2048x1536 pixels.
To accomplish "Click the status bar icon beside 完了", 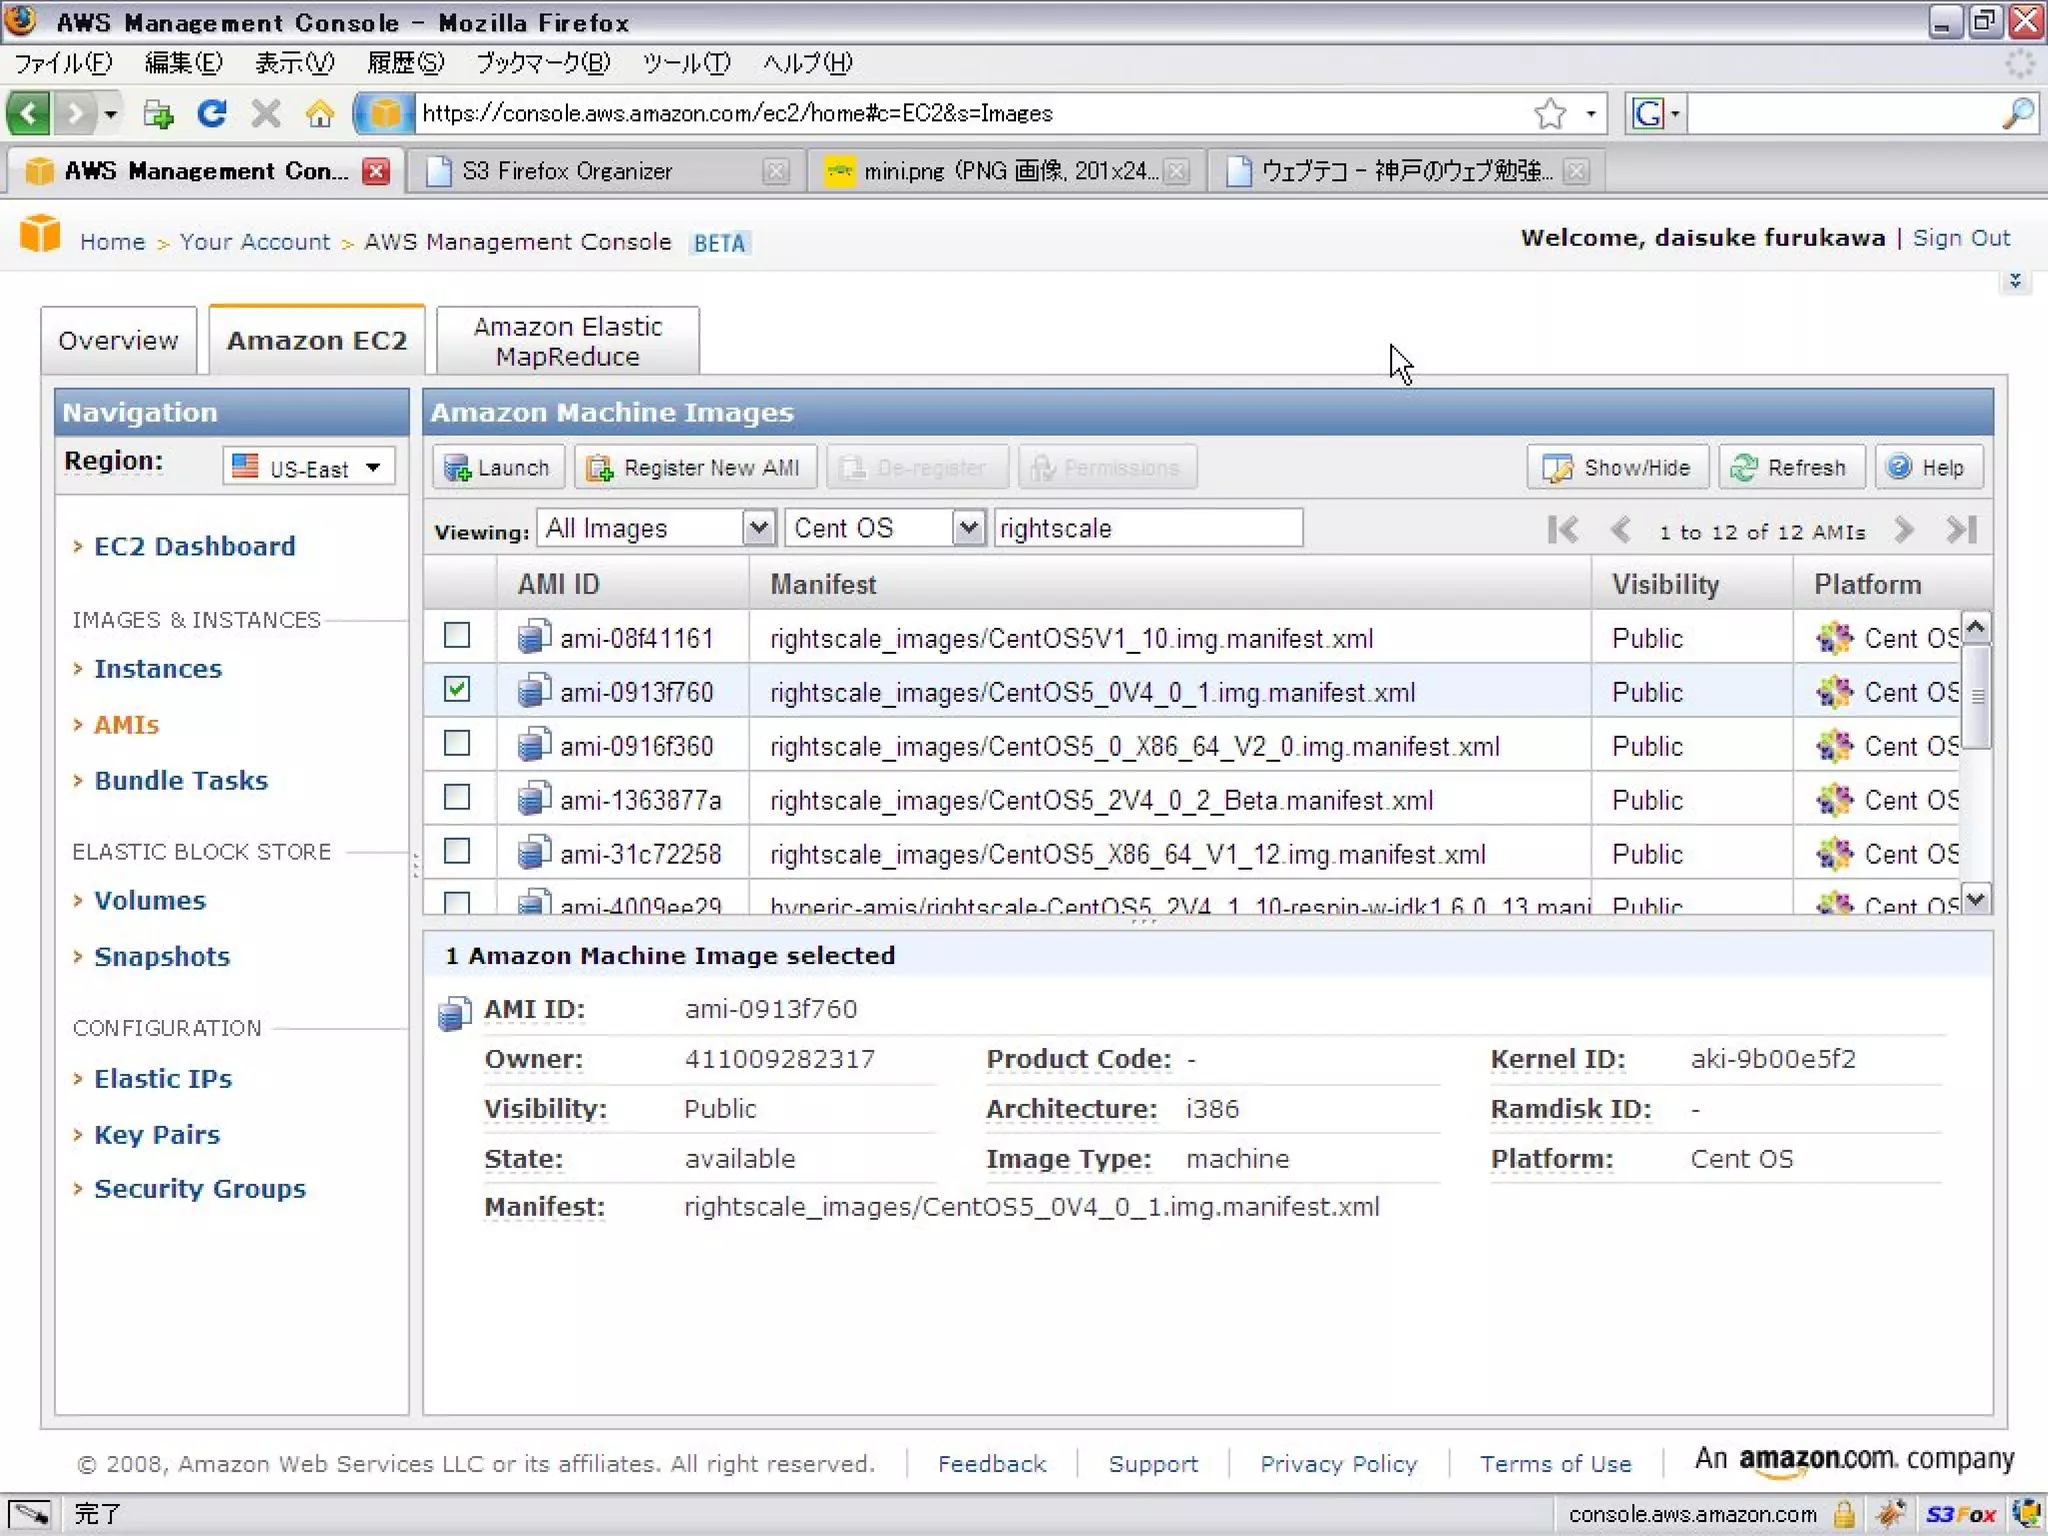I will click(x=29, y=1514).
